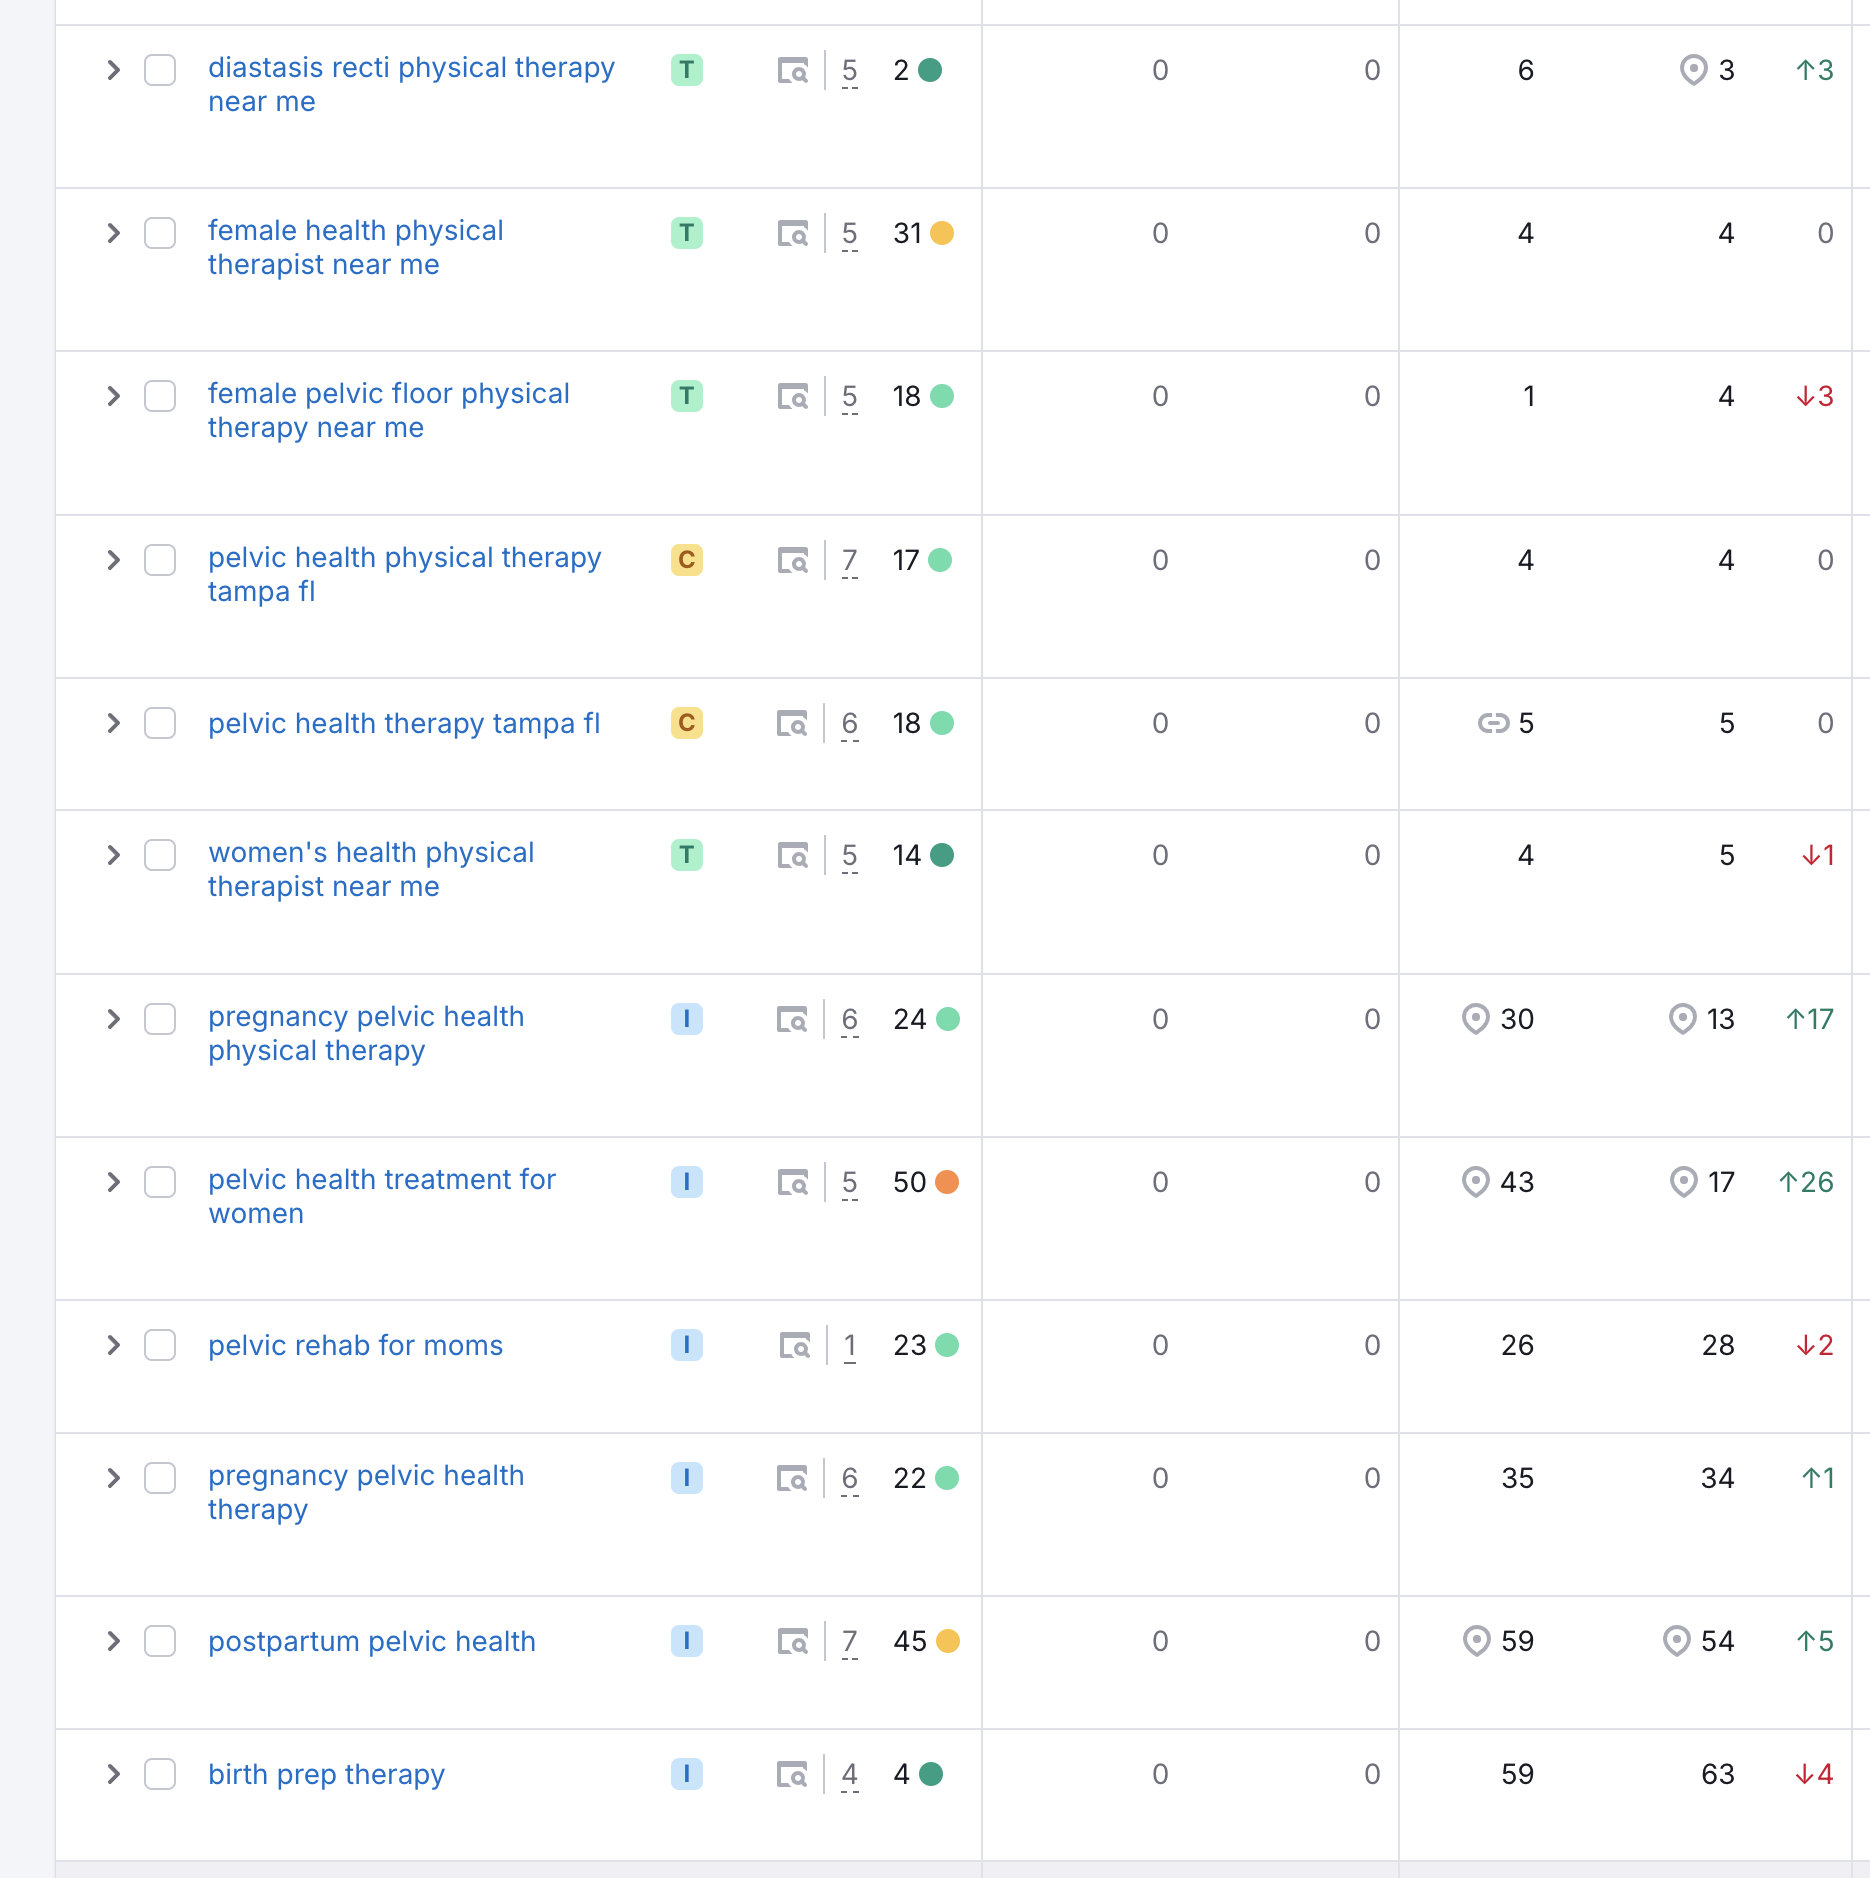The width and height of the screenshot is (1870, 1878).
Task: Click location pin beside 54 on postpartum pelvic health
Action: (1676, 1641)
